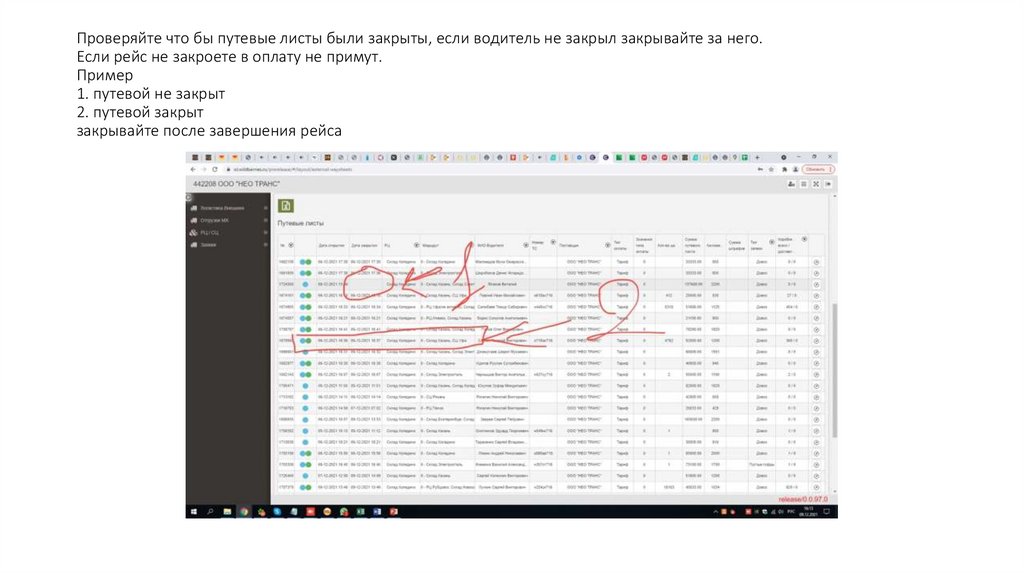Open the ФИО Водителя column filter icon

526,246
